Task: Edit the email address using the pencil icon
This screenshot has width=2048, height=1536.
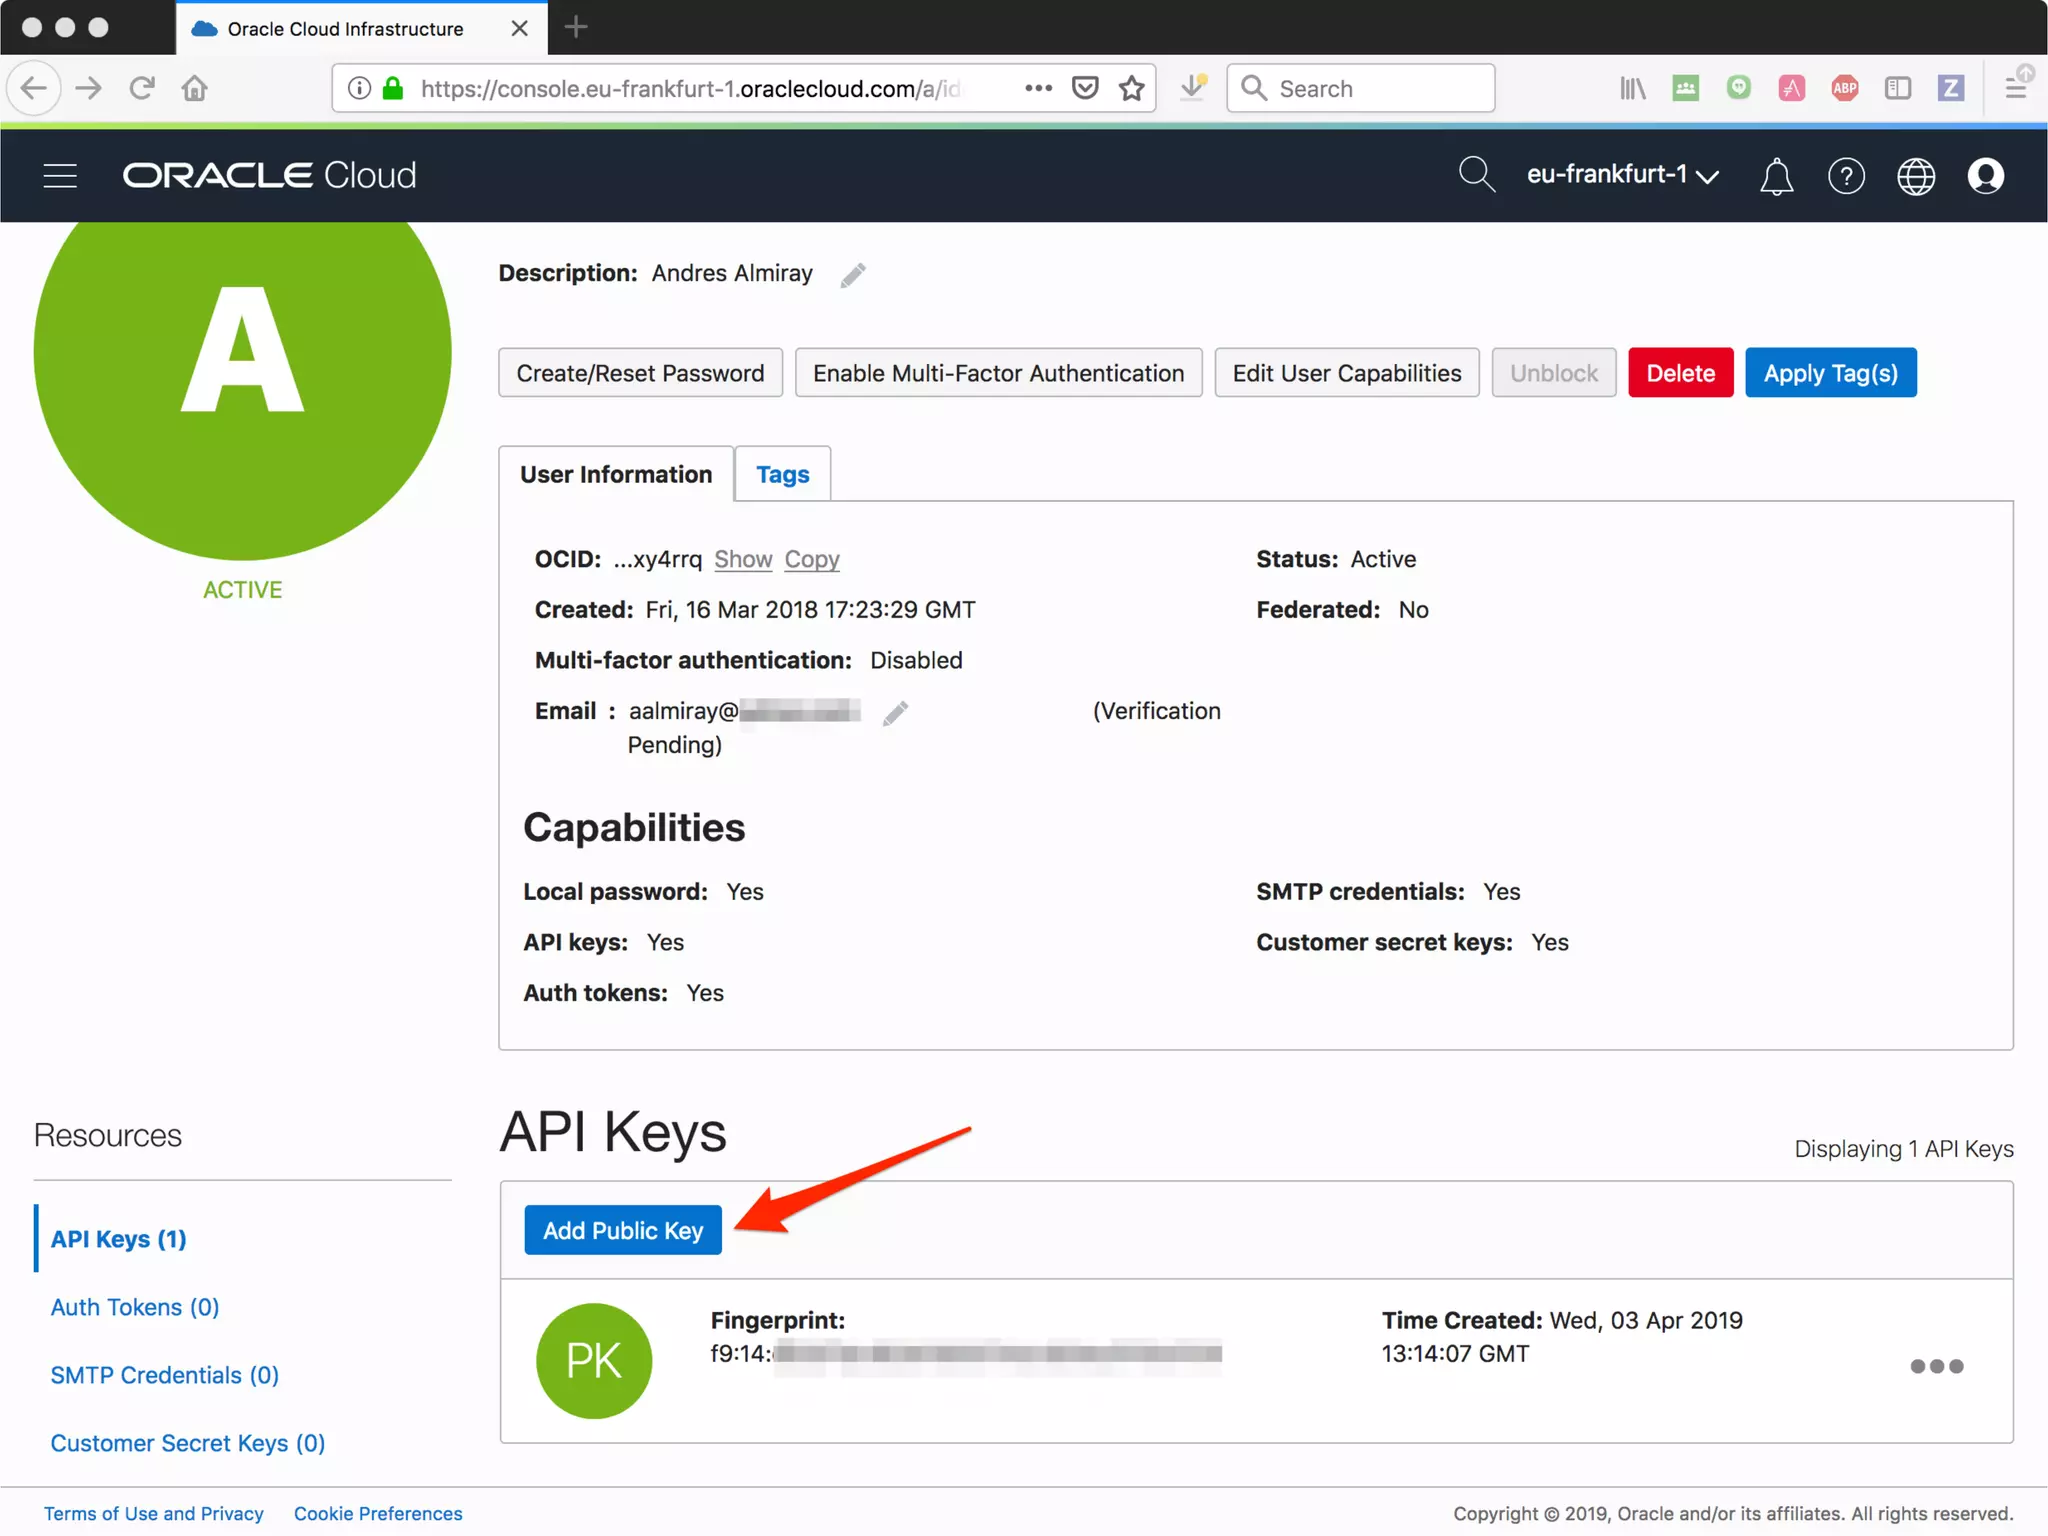Action: (x=895, y=713)
